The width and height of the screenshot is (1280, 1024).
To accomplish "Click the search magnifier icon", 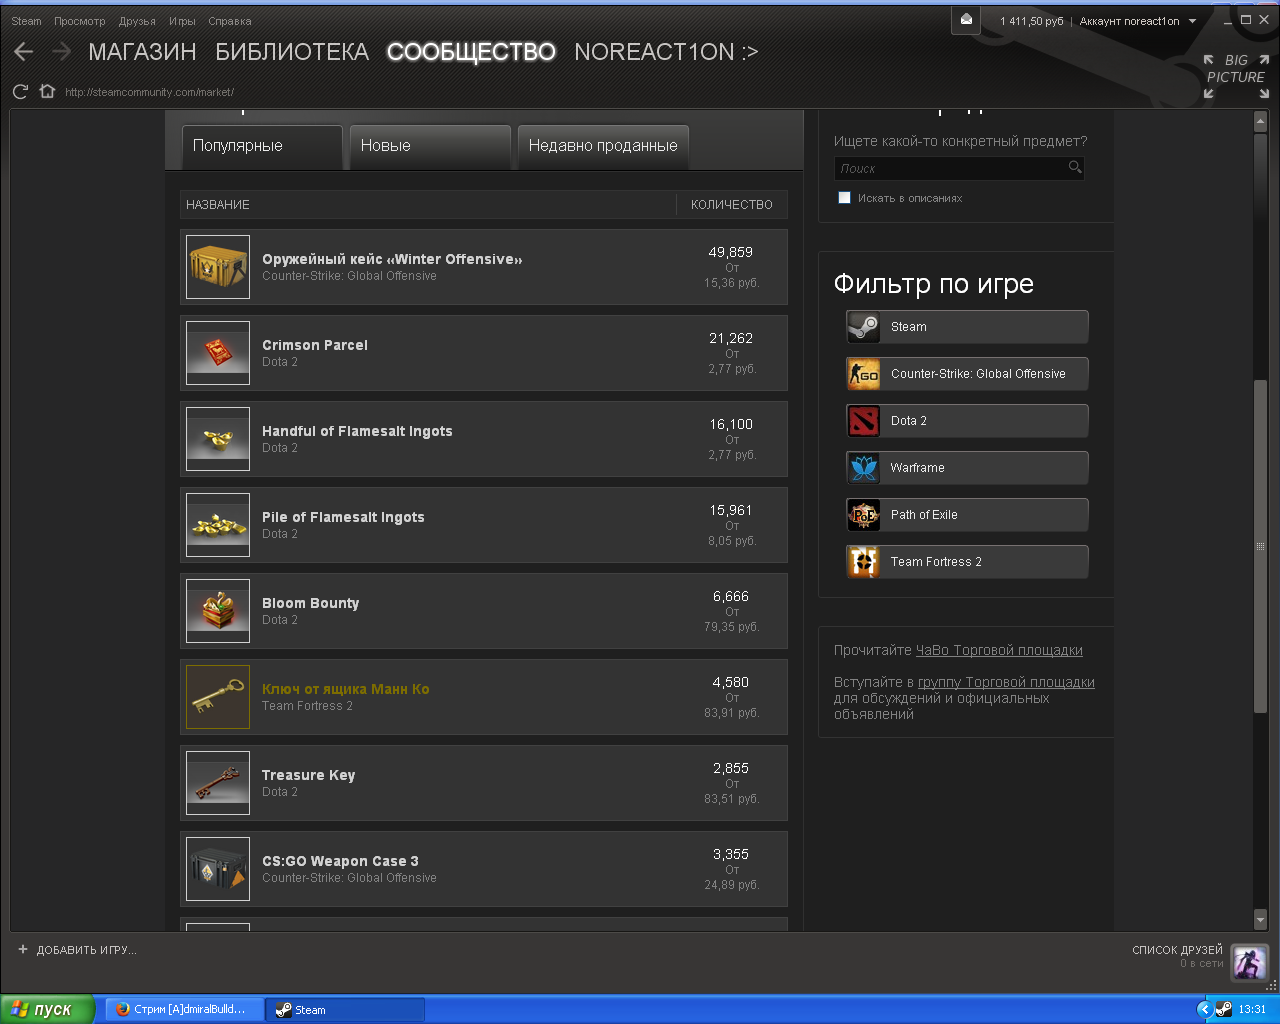I will pos(1074,167).
